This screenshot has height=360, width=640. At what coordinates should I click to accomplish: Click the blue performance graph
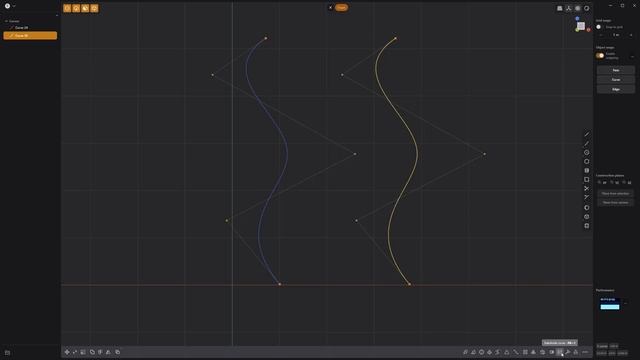(x=610, y=304)
